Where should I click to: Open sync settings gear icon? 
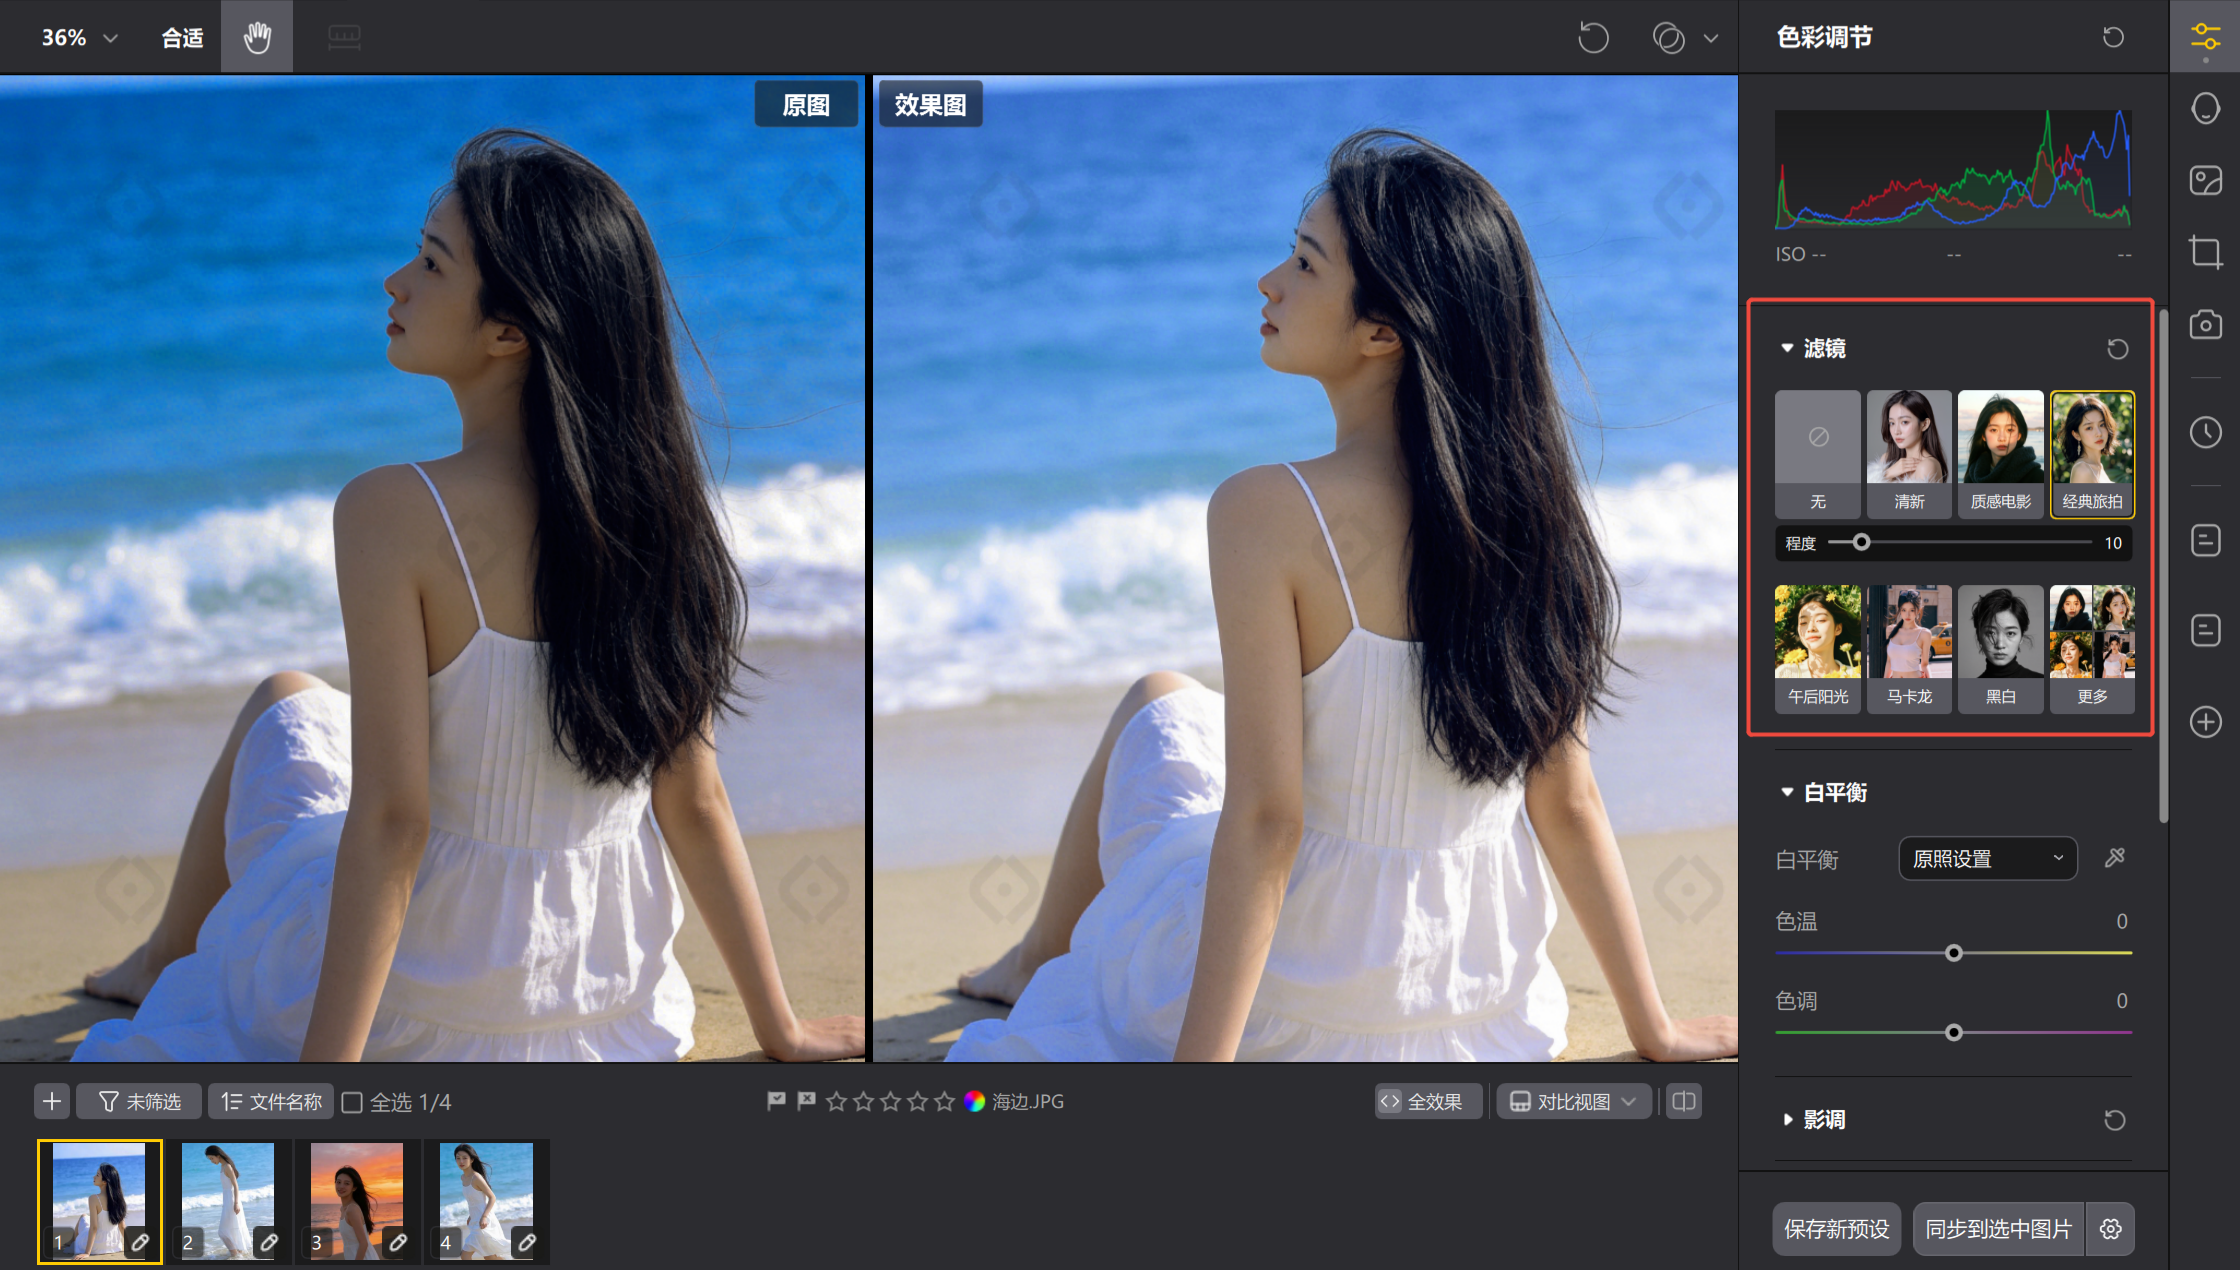(x=2110, y=1229)
